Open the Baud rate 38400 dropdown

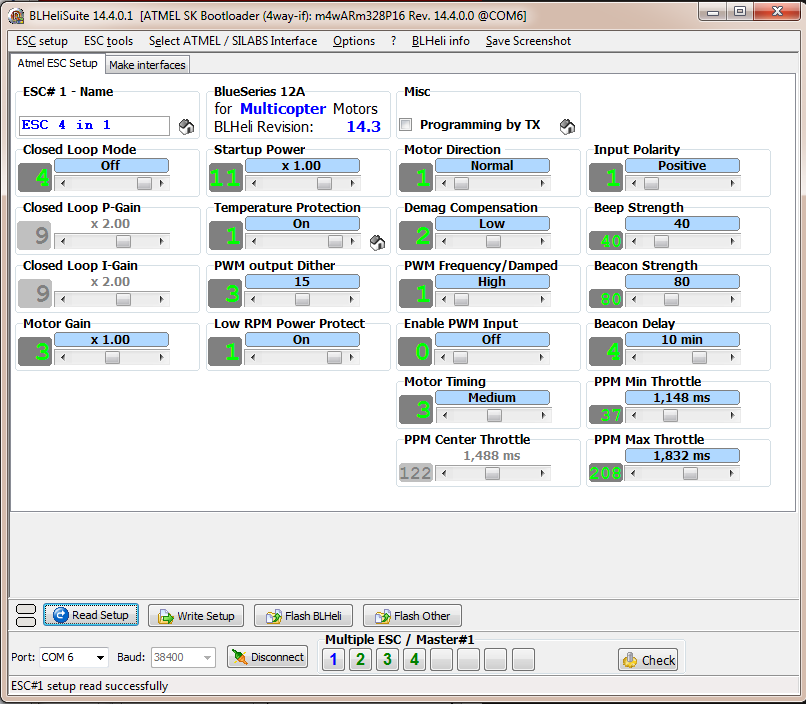[182, 657]
